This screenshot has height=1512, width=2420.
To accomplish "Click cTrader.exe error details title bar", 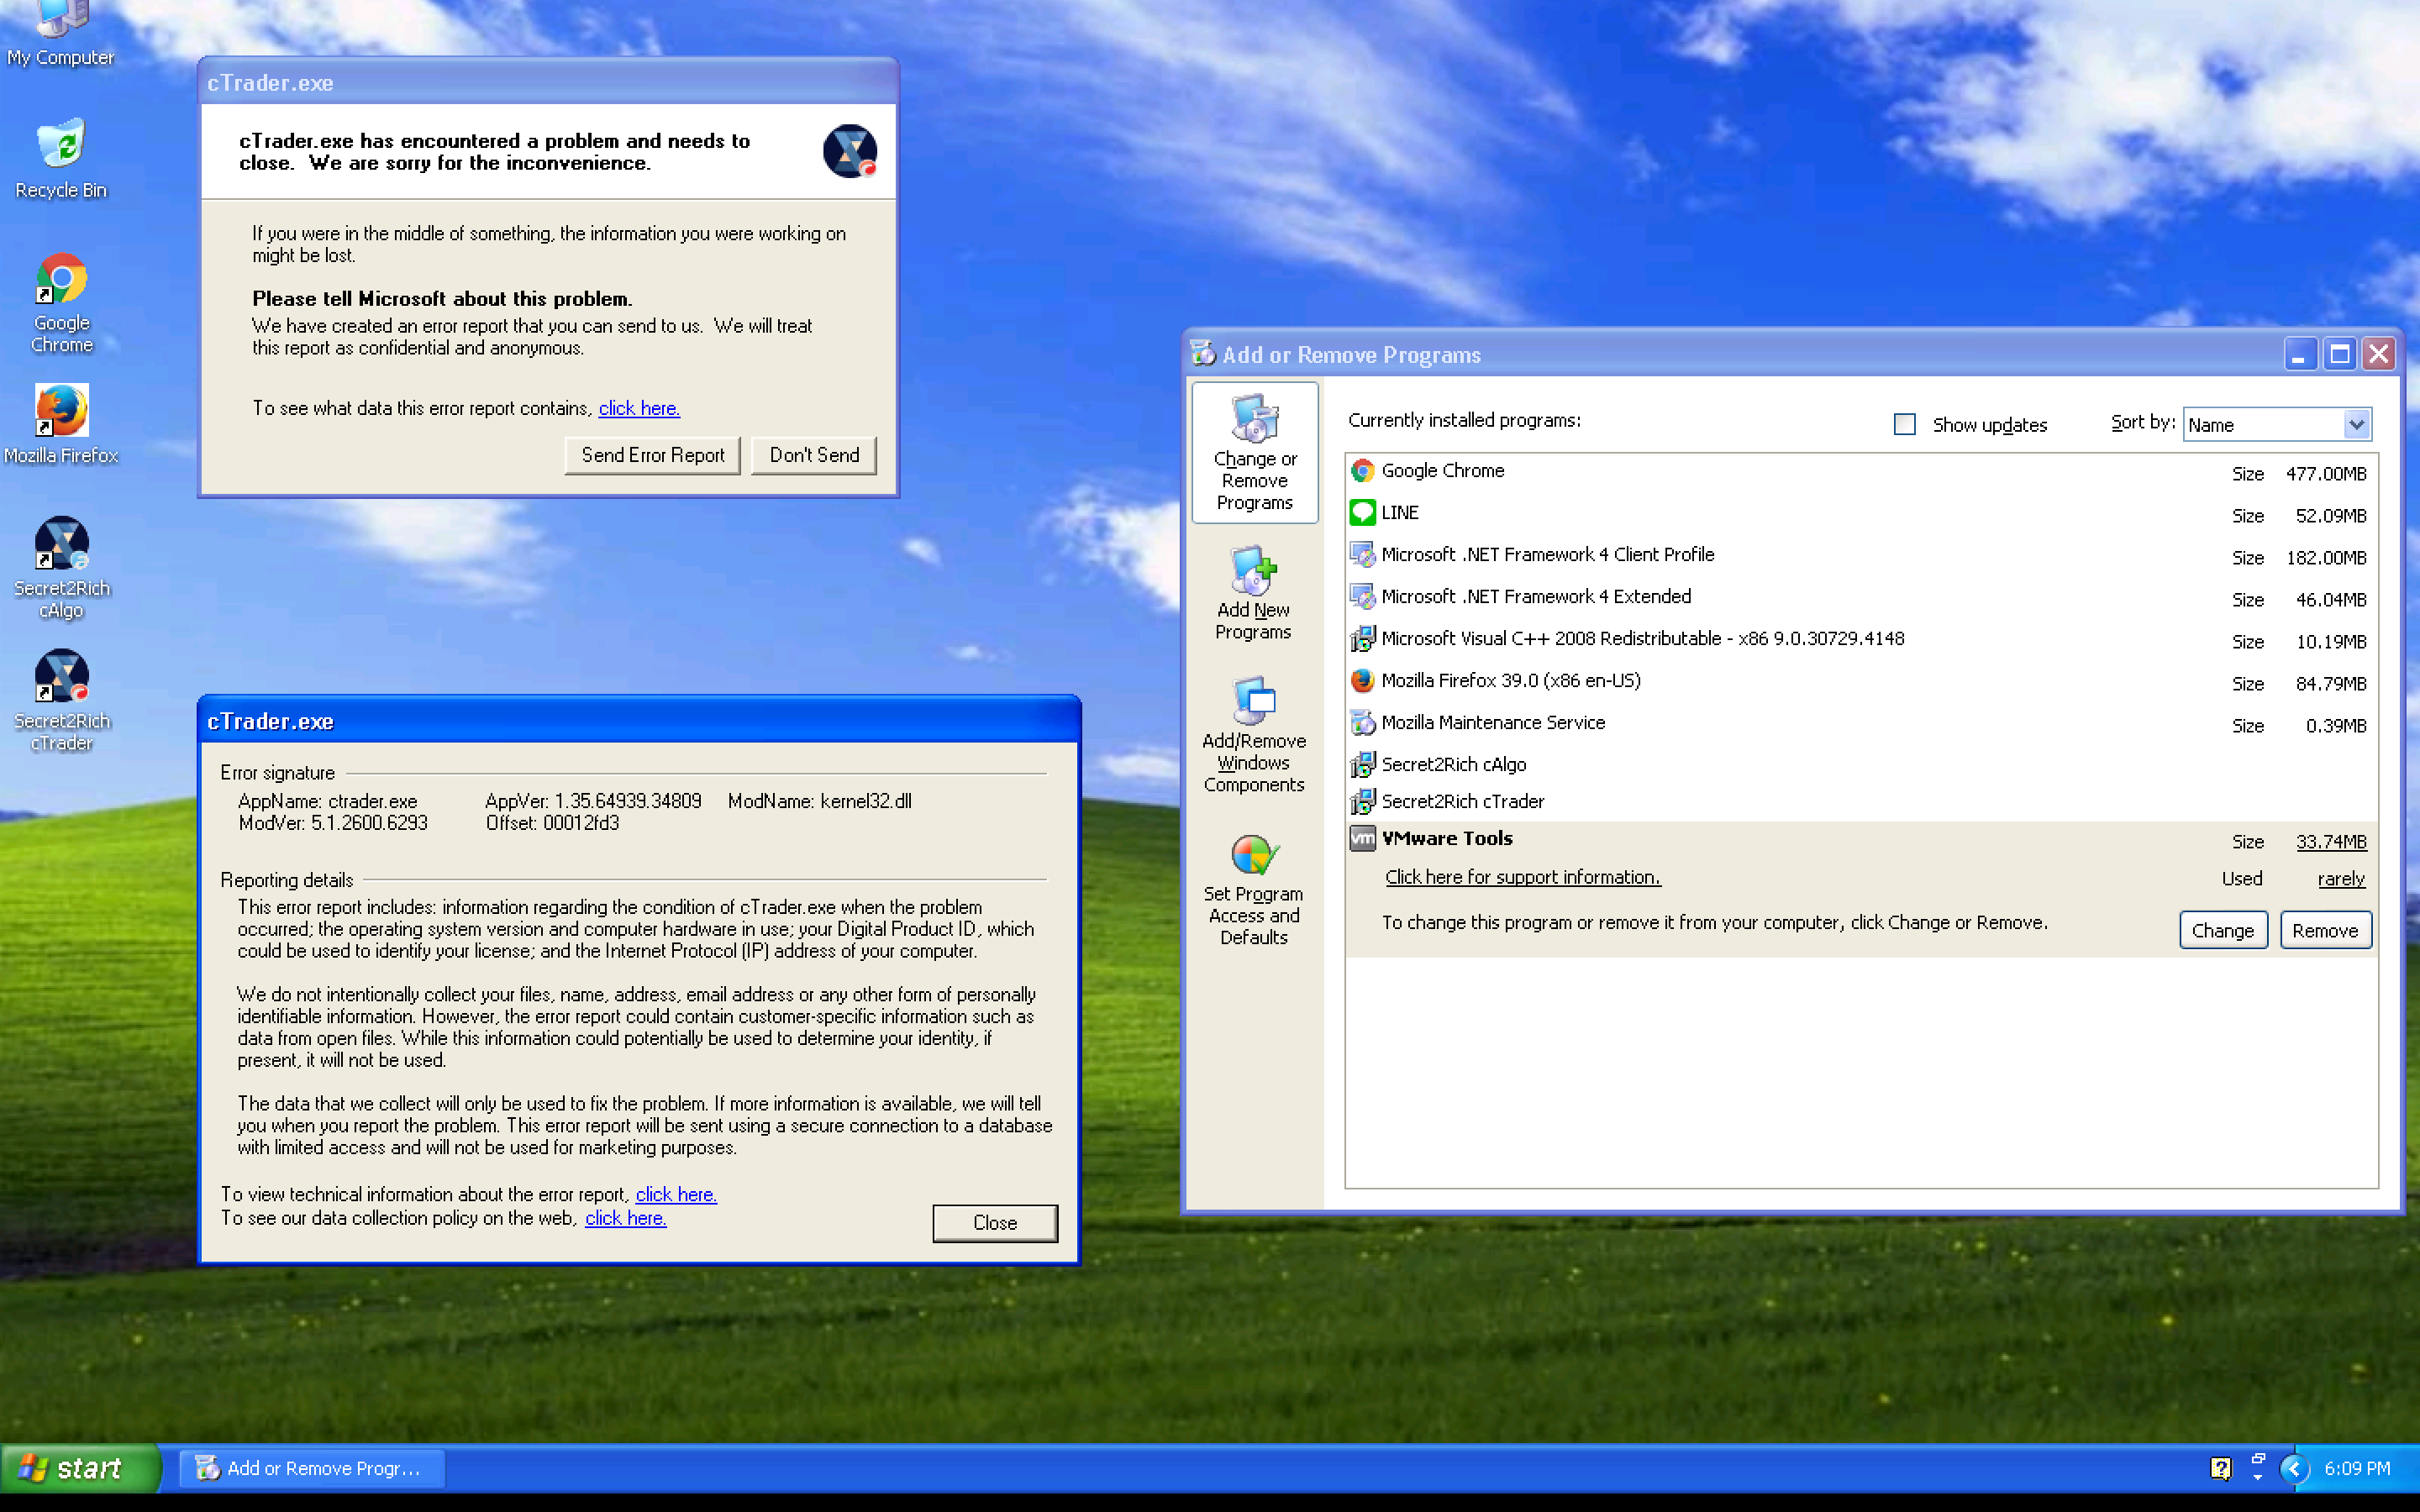I will [x=639, y=721].
